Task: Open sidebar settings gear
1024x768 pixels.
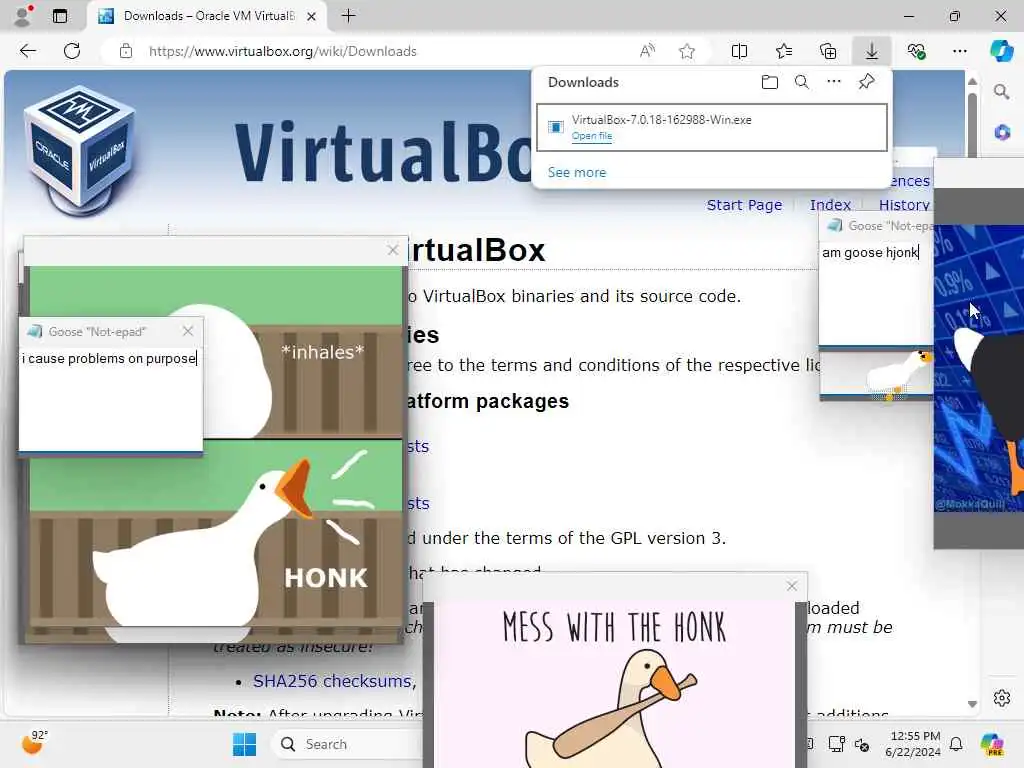Action: click(1002, 698)
